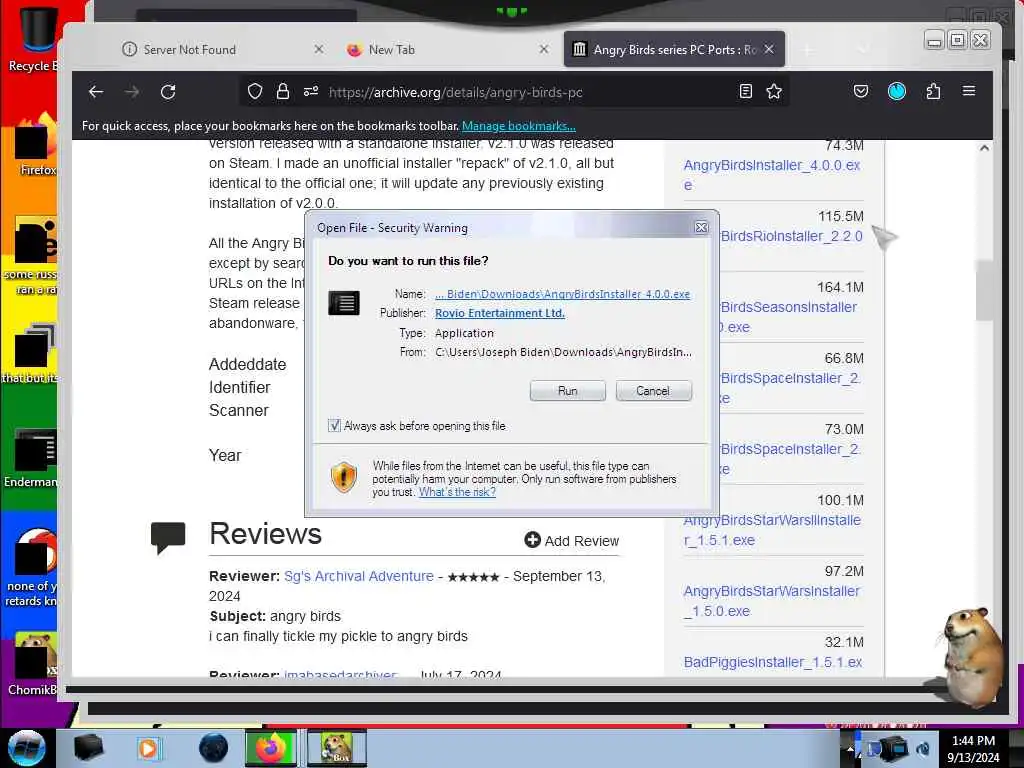The height and width of the screenshot is (768, 1024).
Task: Open the site permissions icon in address bar
Action: click(311, 92)
